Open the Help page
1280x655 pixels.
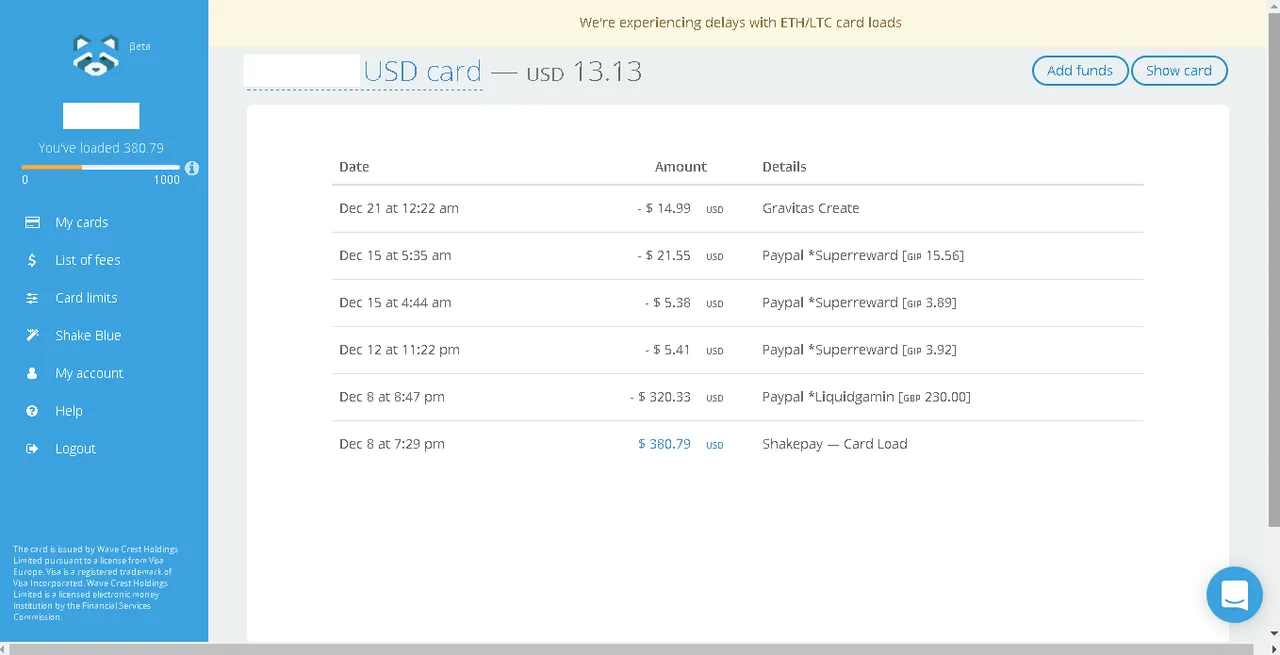pyautogui.click(x=69, y=411)
